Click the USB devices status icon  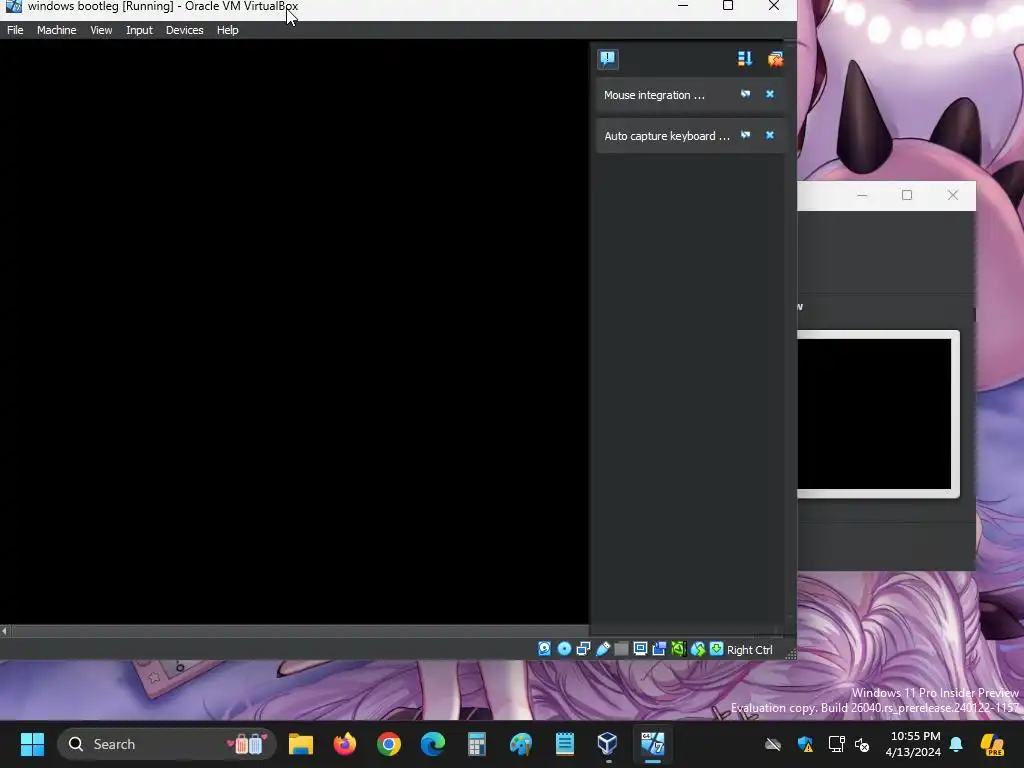pos(603,648)
